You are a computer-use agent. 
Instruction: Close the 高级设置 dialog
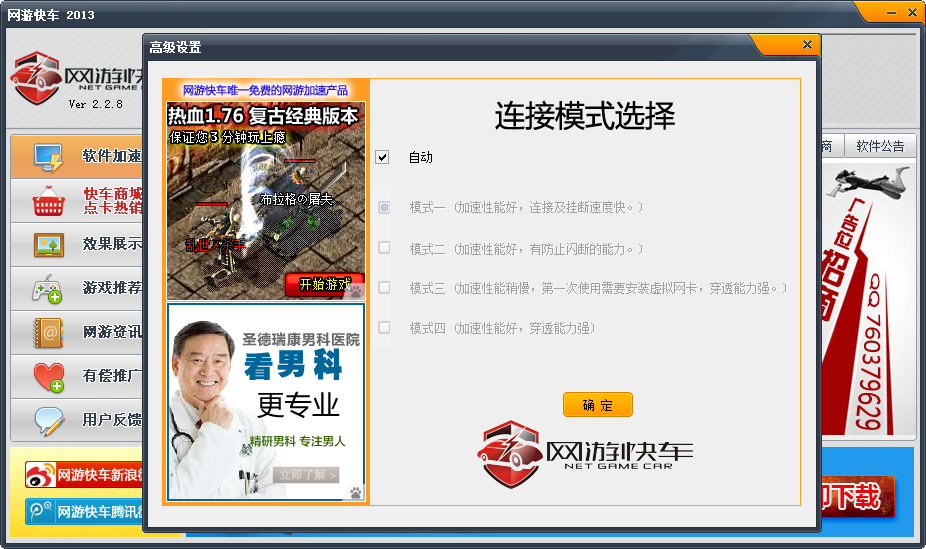pyautogui.click(x=807, y=45)
